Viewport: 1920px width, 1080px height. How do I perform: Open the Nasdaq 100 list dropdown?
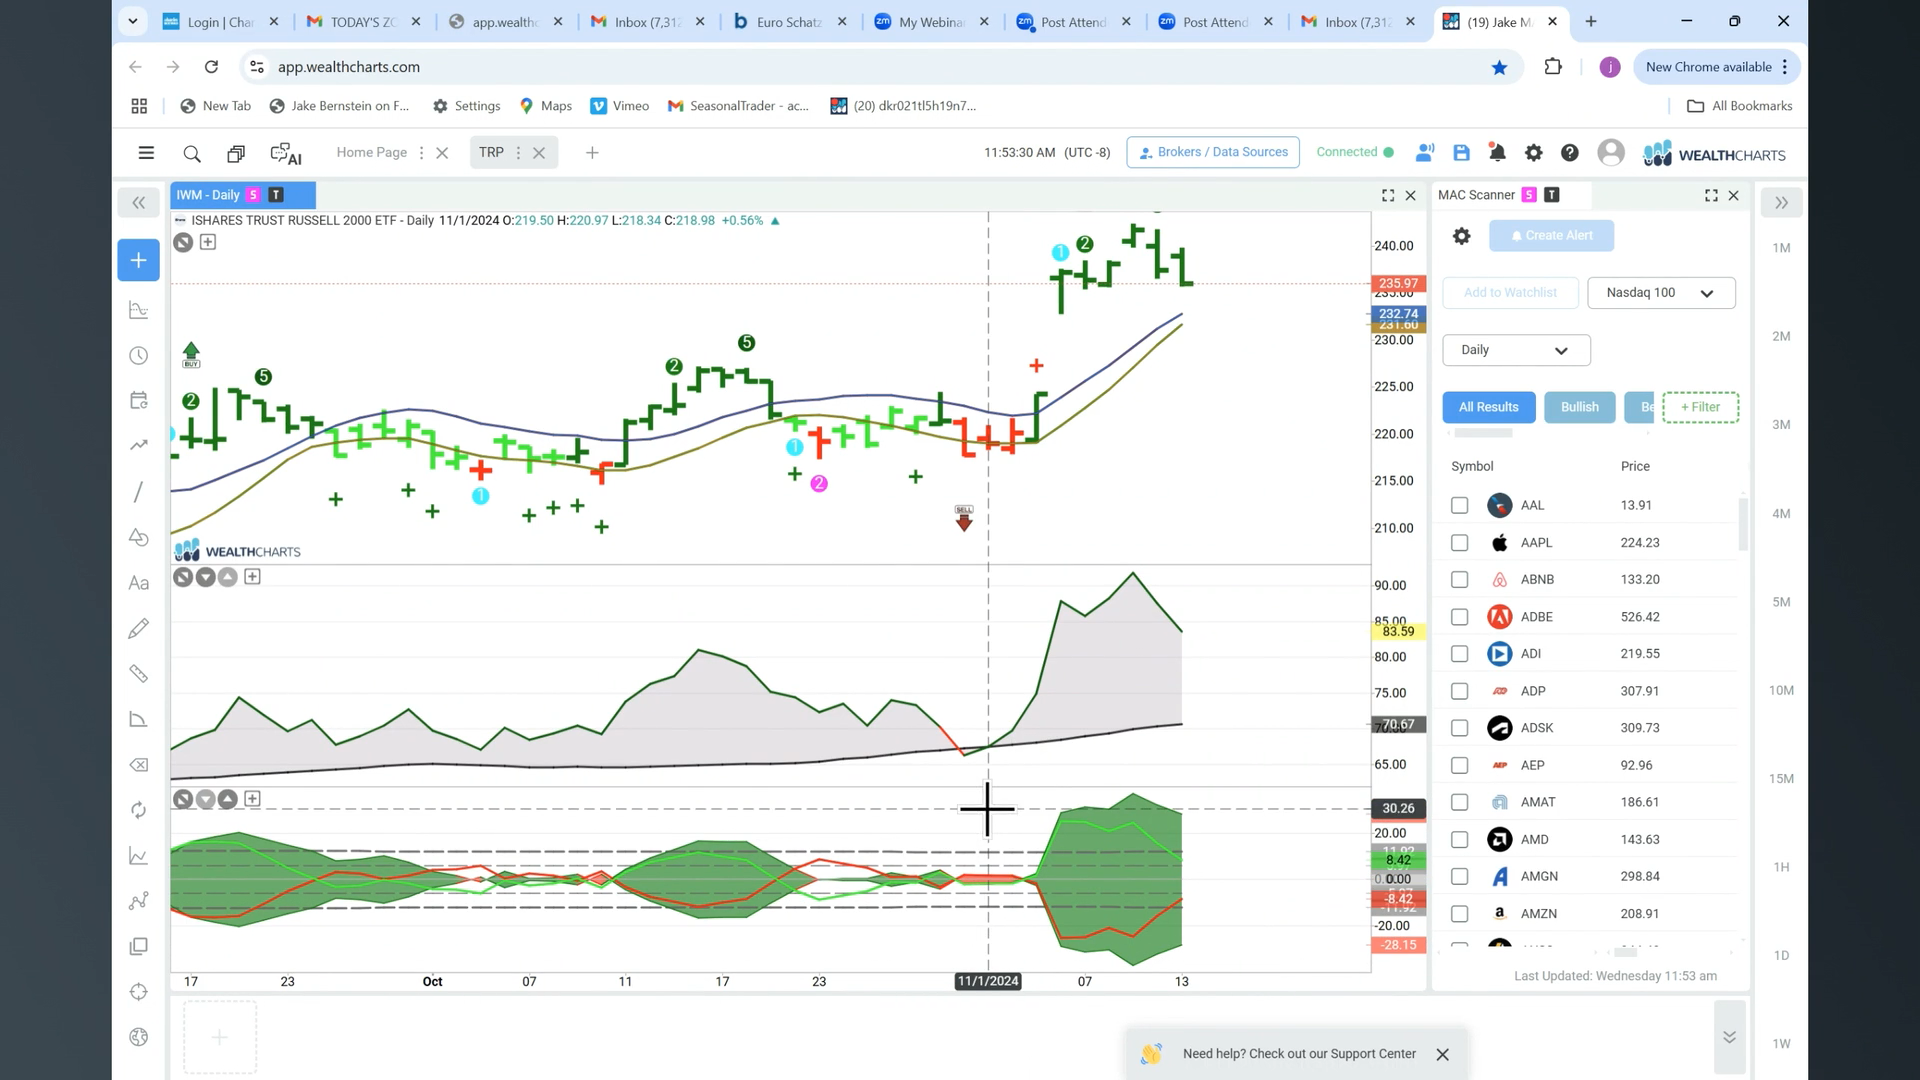tap(1661, 293)
